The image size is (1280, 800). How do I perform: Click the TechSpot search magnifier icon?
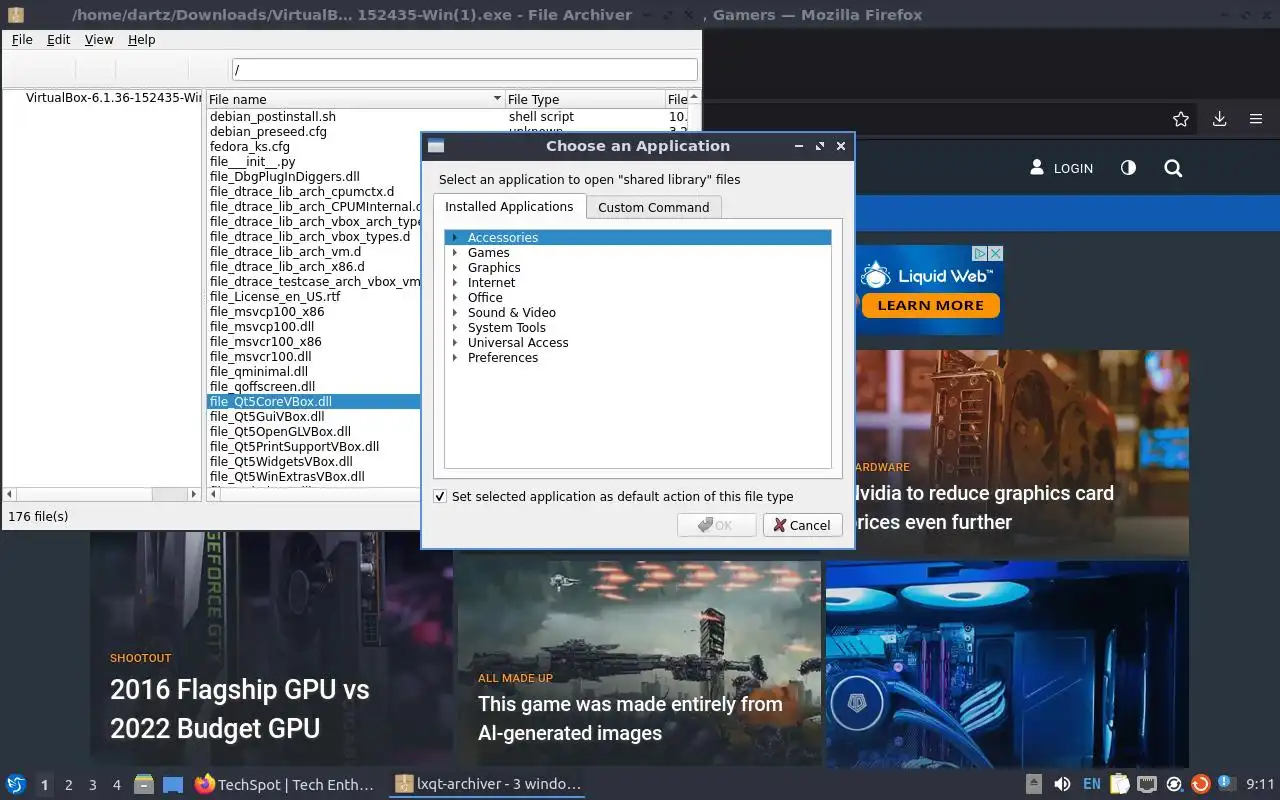(1173, 168)
